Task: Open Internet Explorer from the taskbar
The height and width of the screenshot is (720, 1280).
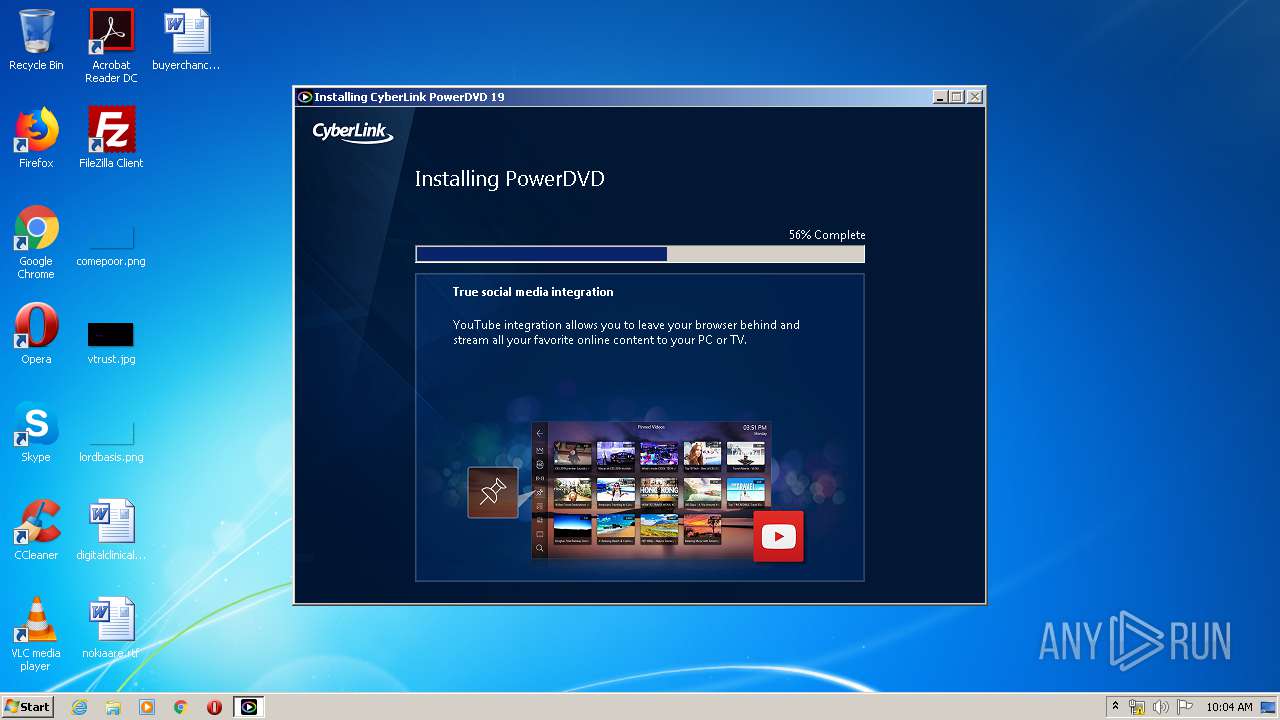Action: pyautogui.click(x=80, y=707)
